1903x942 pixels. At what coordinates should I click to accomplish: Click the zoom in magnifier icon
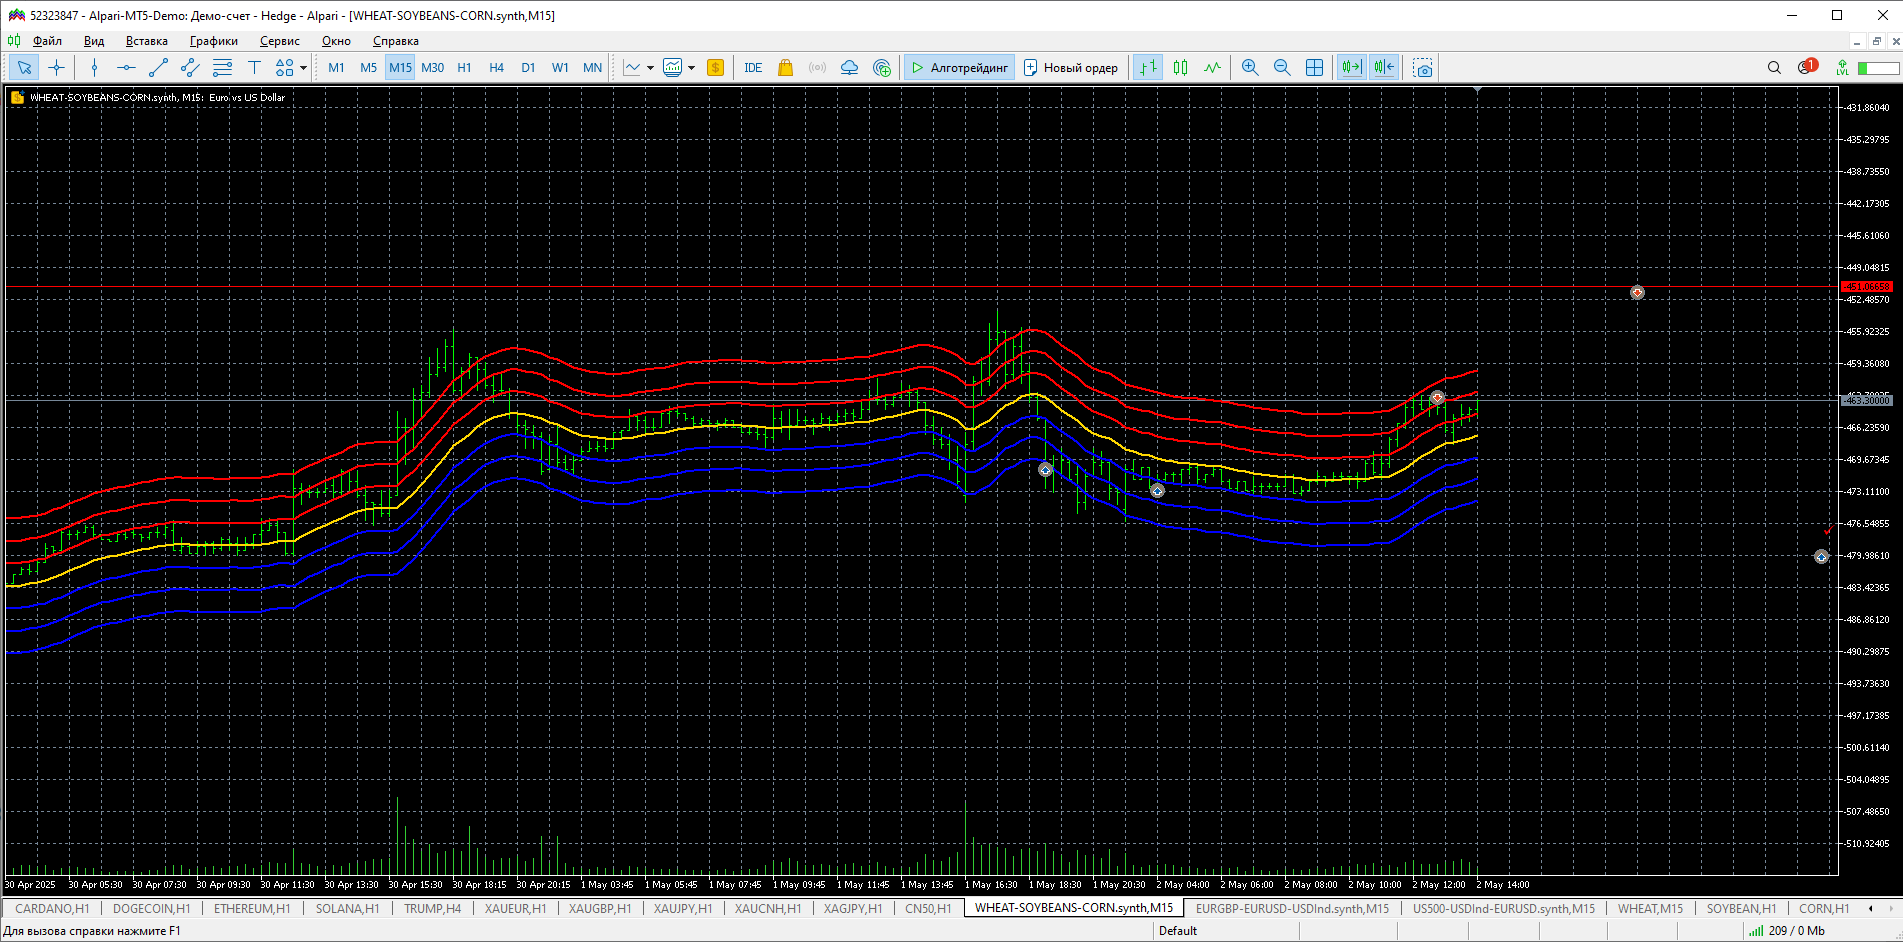pyautogui.click(x=1249, y=68)
